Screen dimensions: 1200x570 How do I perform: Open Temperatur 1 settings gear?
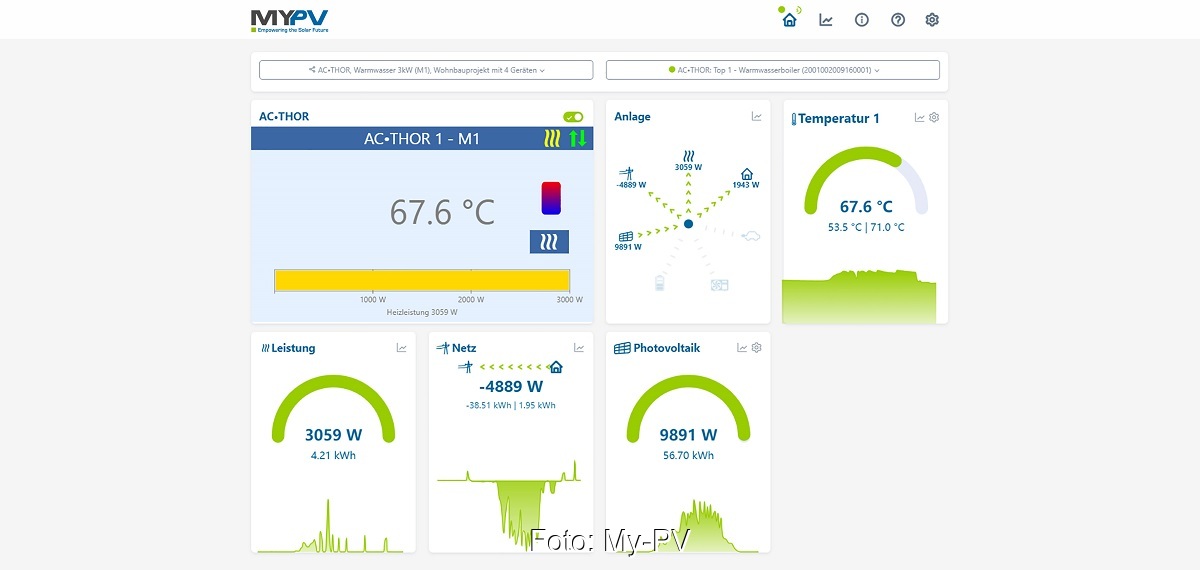(x=934, y=118)
